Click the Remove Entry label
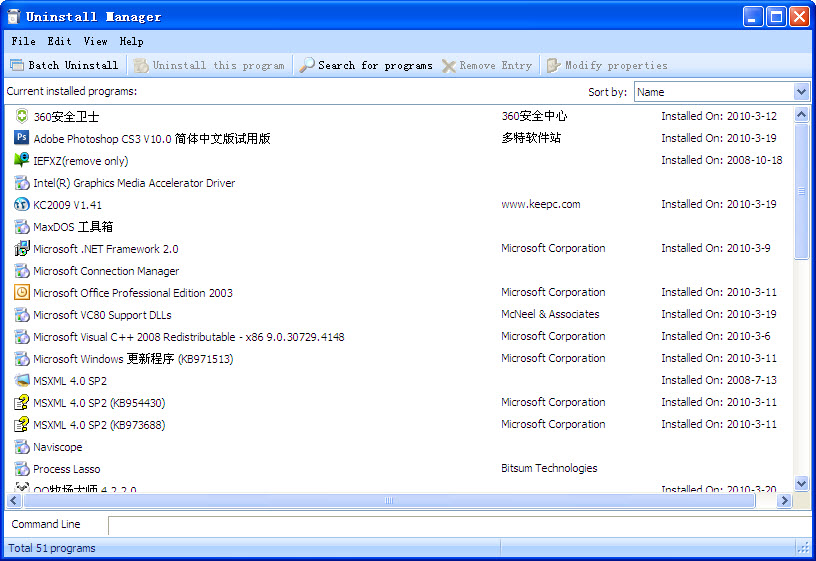Screen dimensions: 816x561 coord(495,65)
